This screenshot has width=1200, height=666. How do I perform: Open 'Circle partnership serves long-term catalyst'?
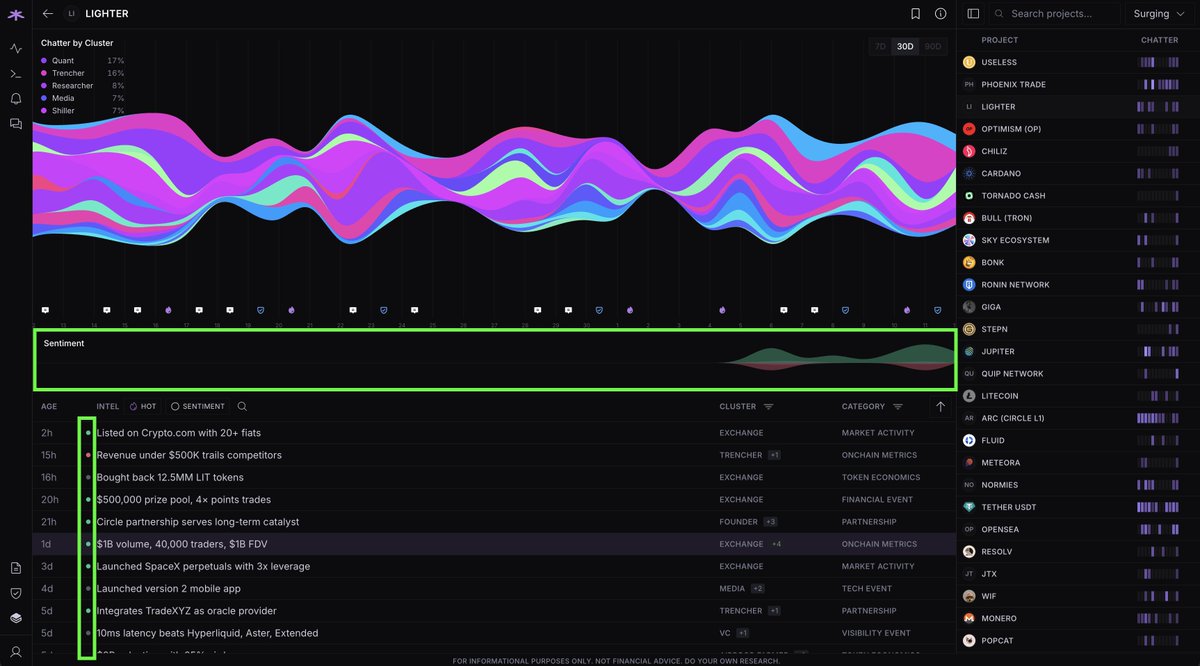[x=198, y=522]
